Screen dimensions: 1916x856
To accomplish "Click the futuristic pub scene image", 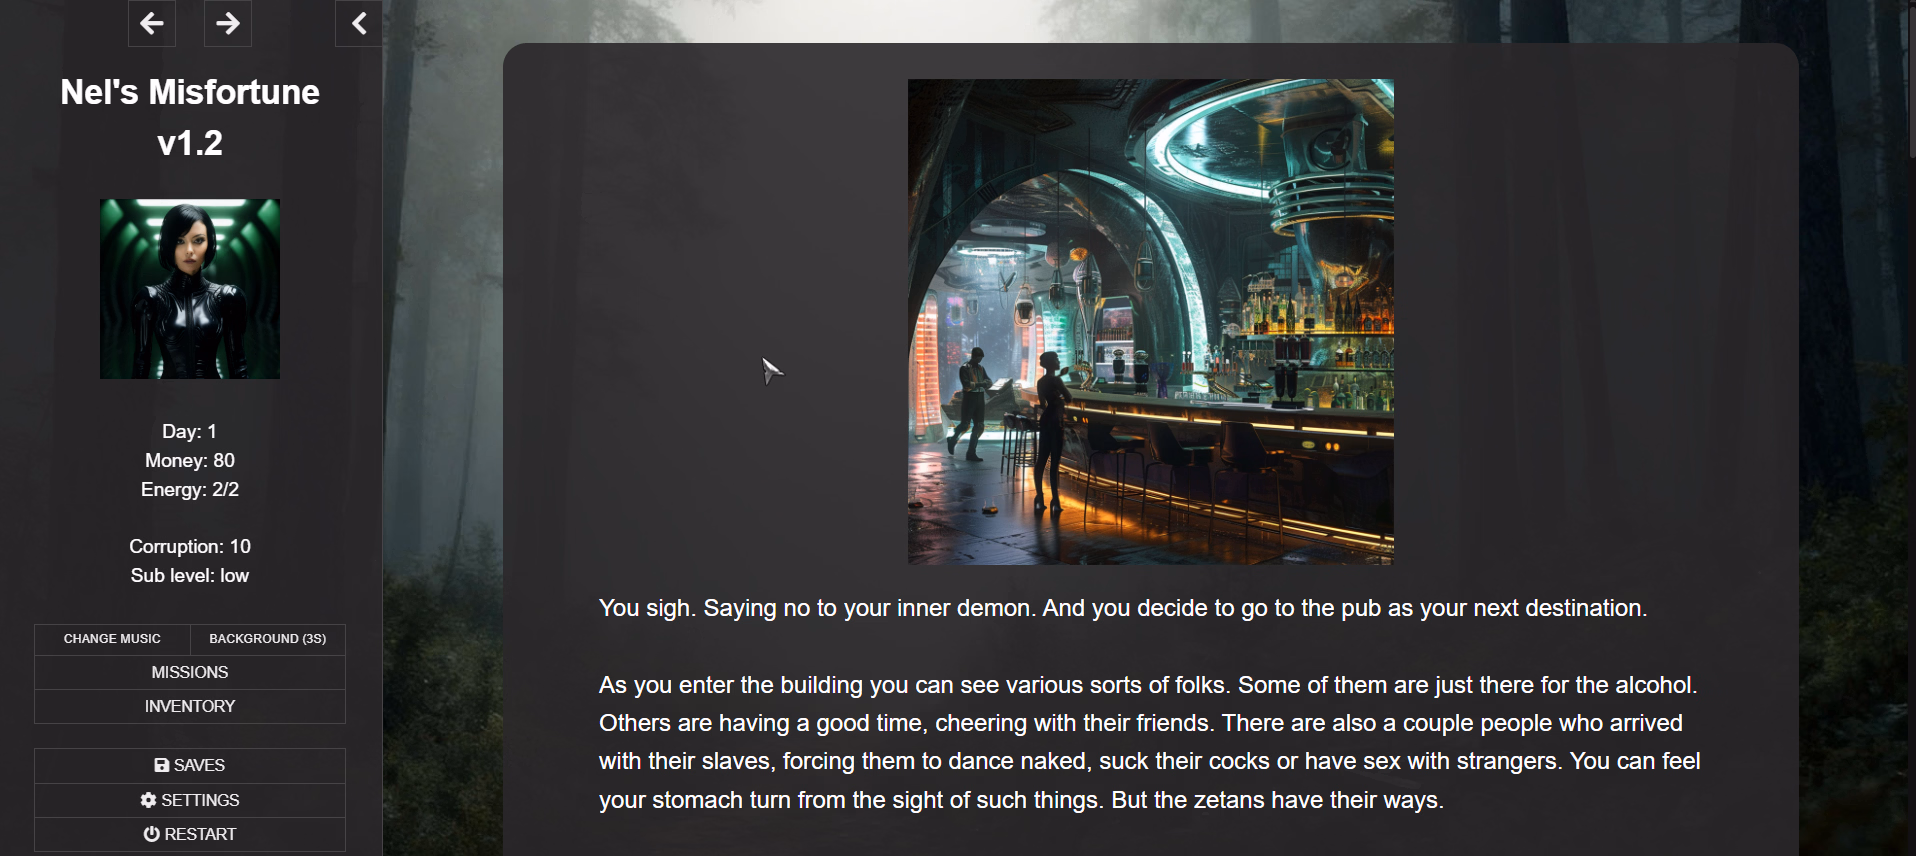I will (1151, 322).
